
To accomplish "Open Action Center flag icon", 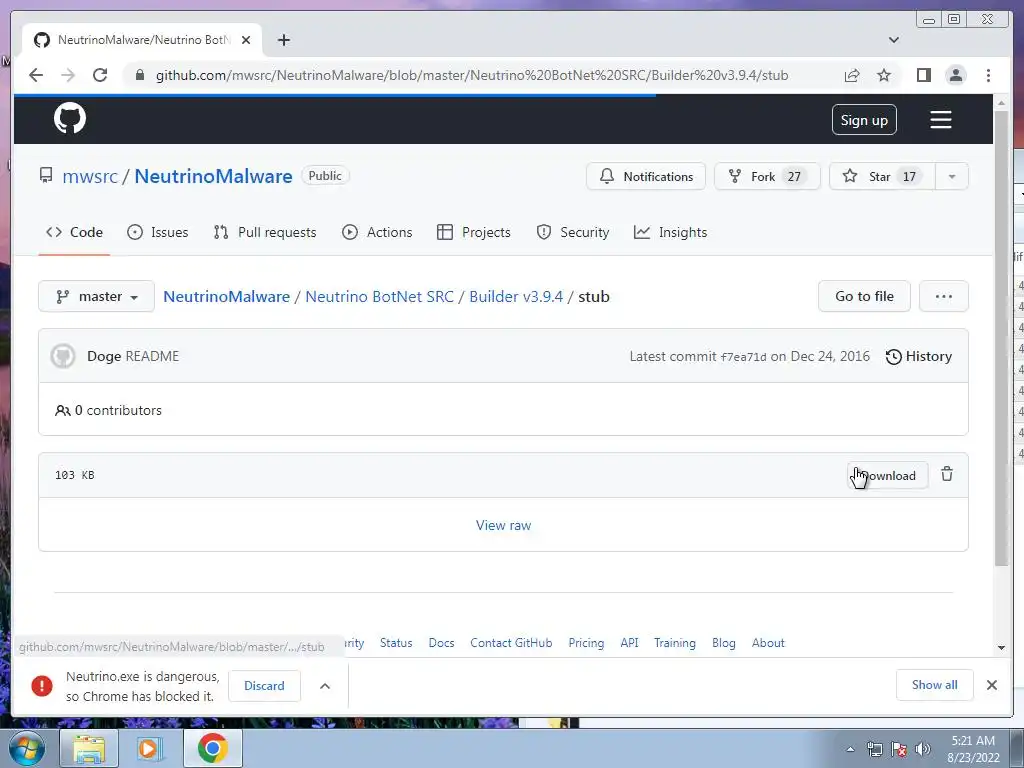I will coord(899,749).
